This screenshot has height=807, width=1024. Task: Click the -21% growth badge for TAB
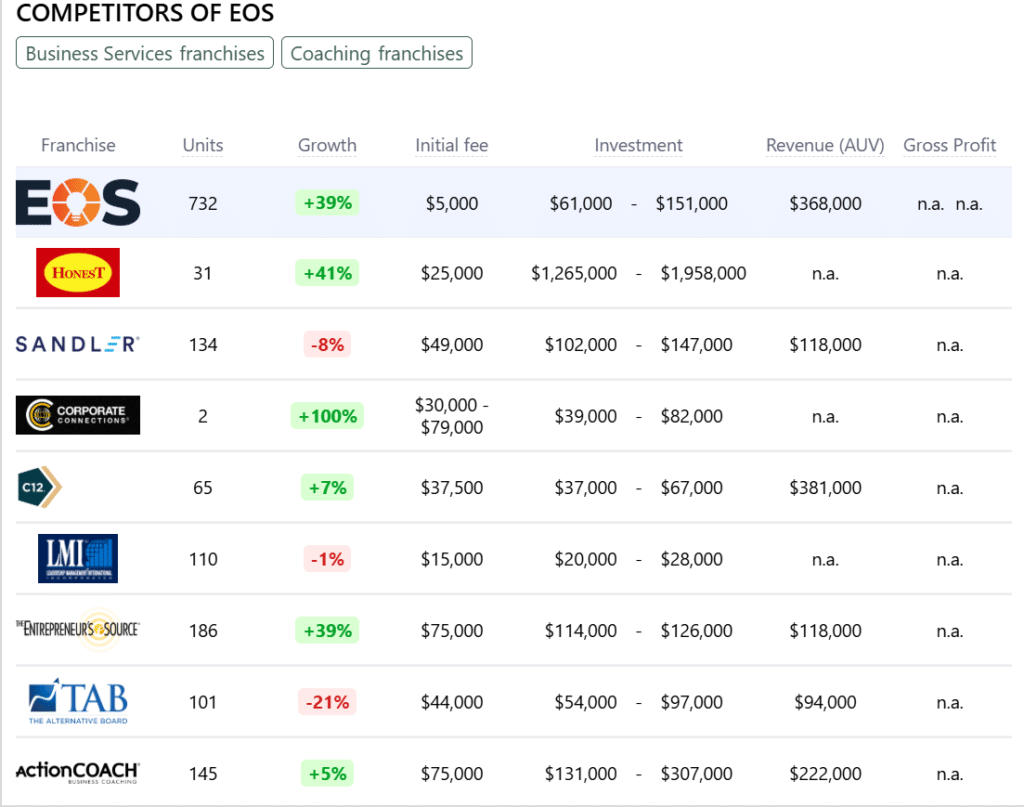(x=327, y=702)
